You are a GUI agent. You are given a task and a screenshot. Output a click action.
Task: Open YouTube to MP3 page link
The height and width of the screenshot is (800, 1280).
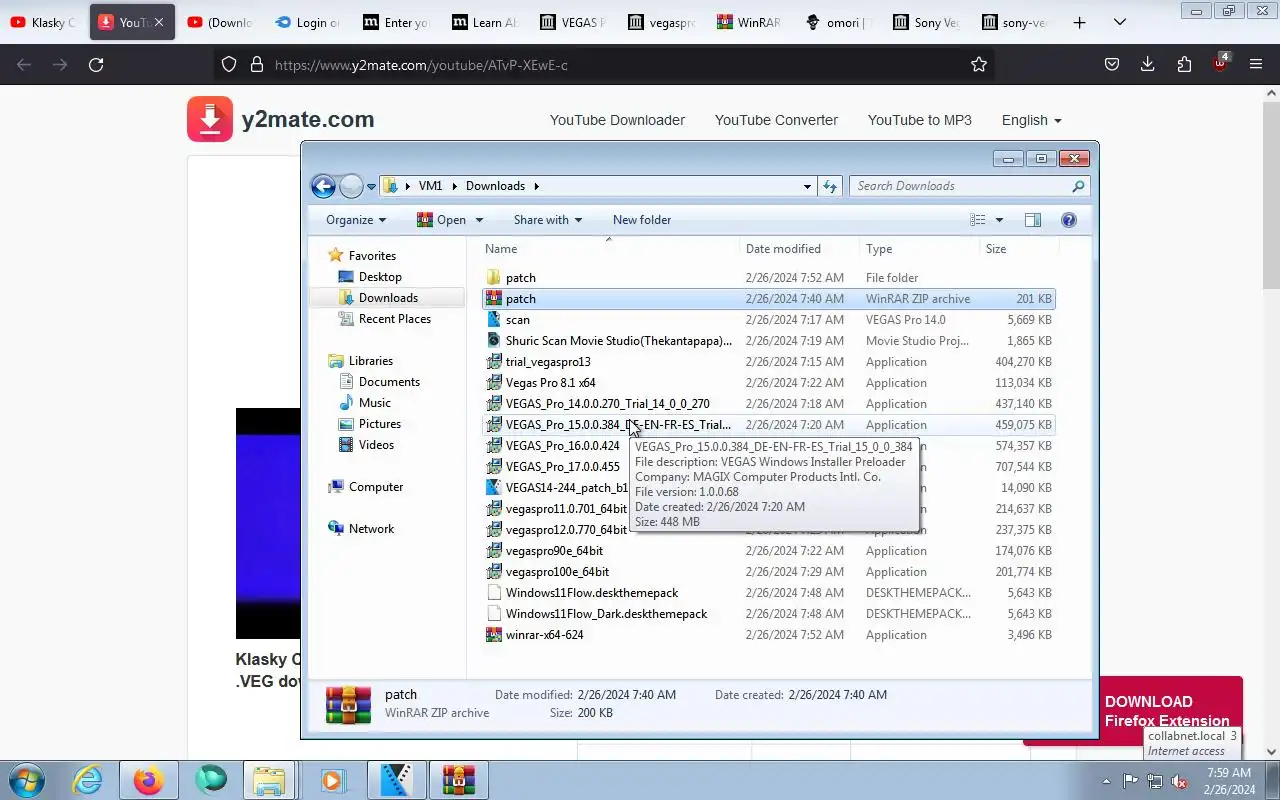(919, 120)
